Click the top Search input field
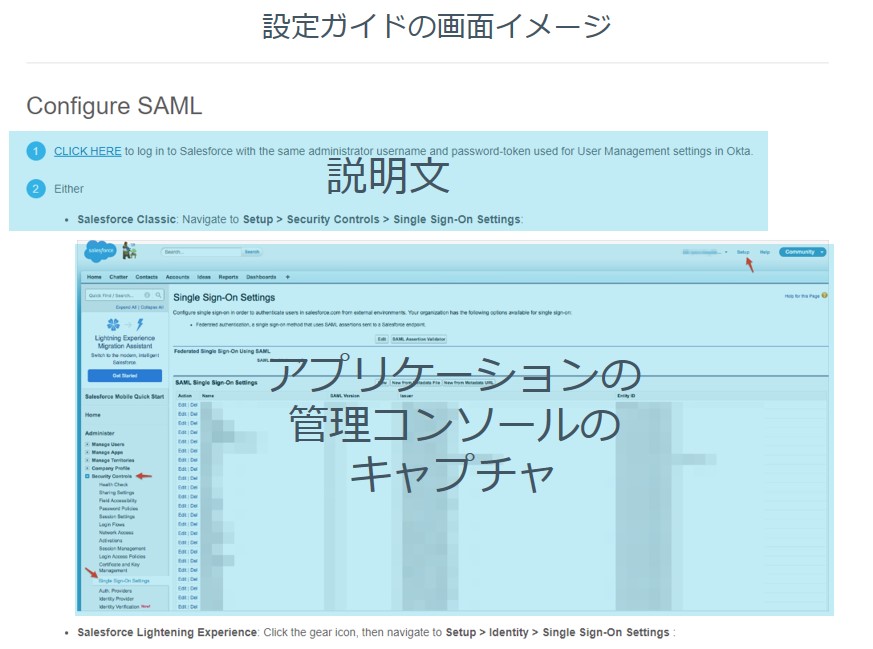The image size is (873, 649). (202, 252)
